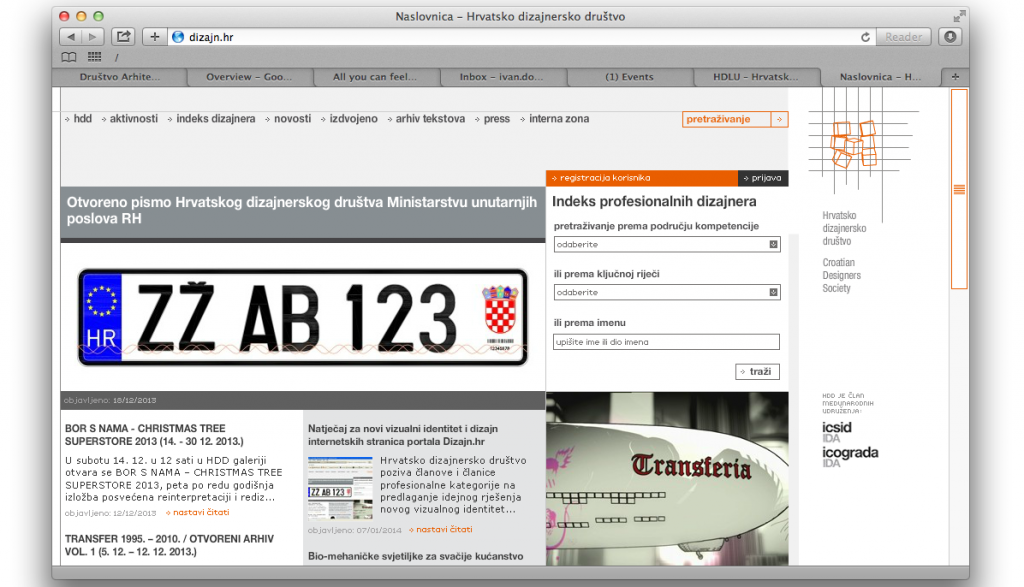Screen dimensions: 1024x587
Task: Switch to the Overview – Goo... tab
Action: [249, 77]
